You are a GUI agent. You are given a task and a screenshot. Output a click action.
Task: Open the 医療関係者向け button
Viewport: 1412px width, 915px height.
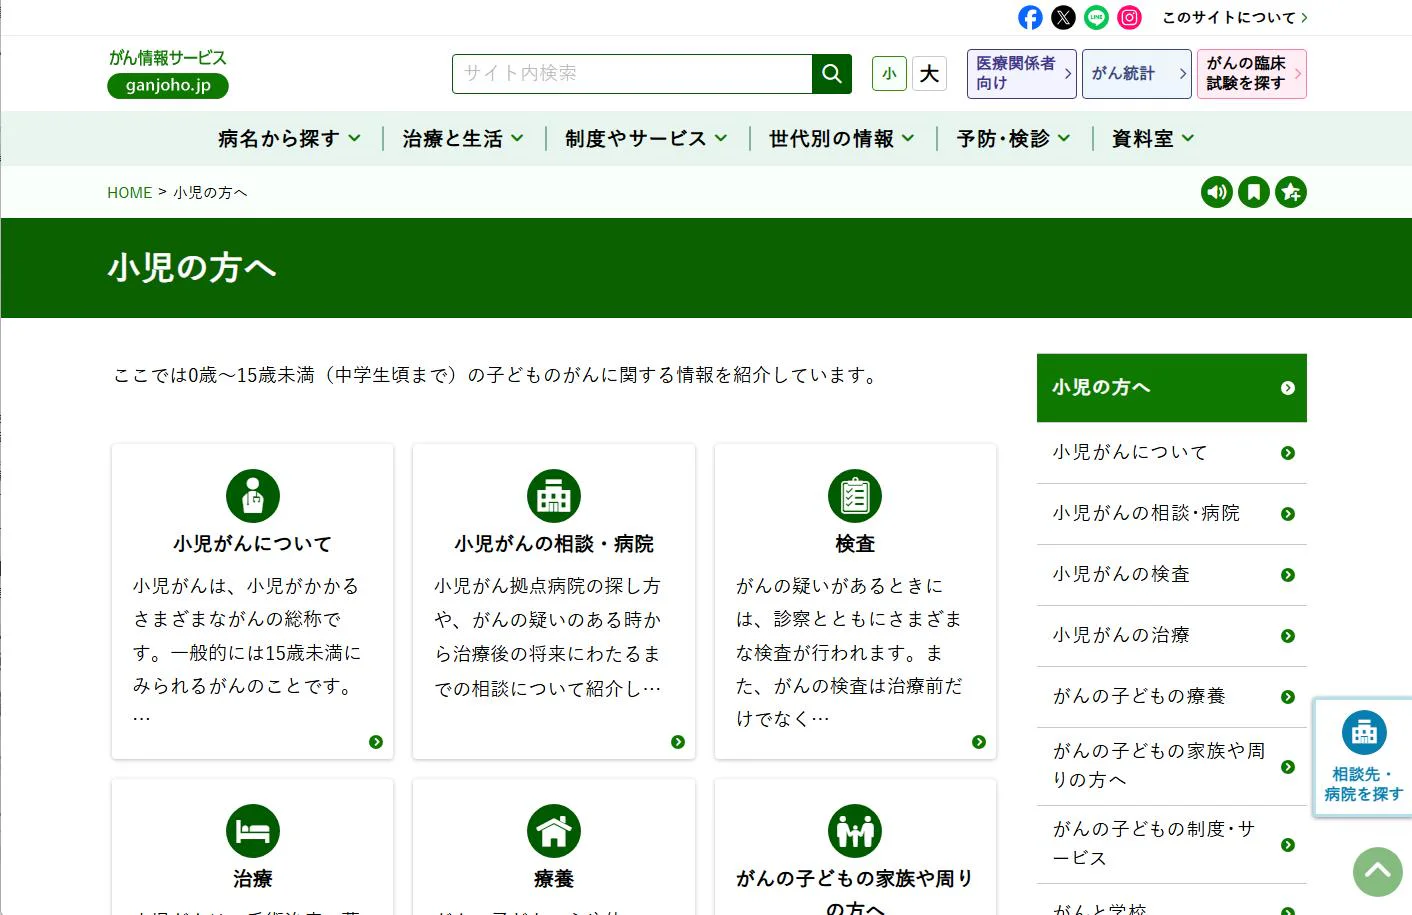click(1021, 74)
